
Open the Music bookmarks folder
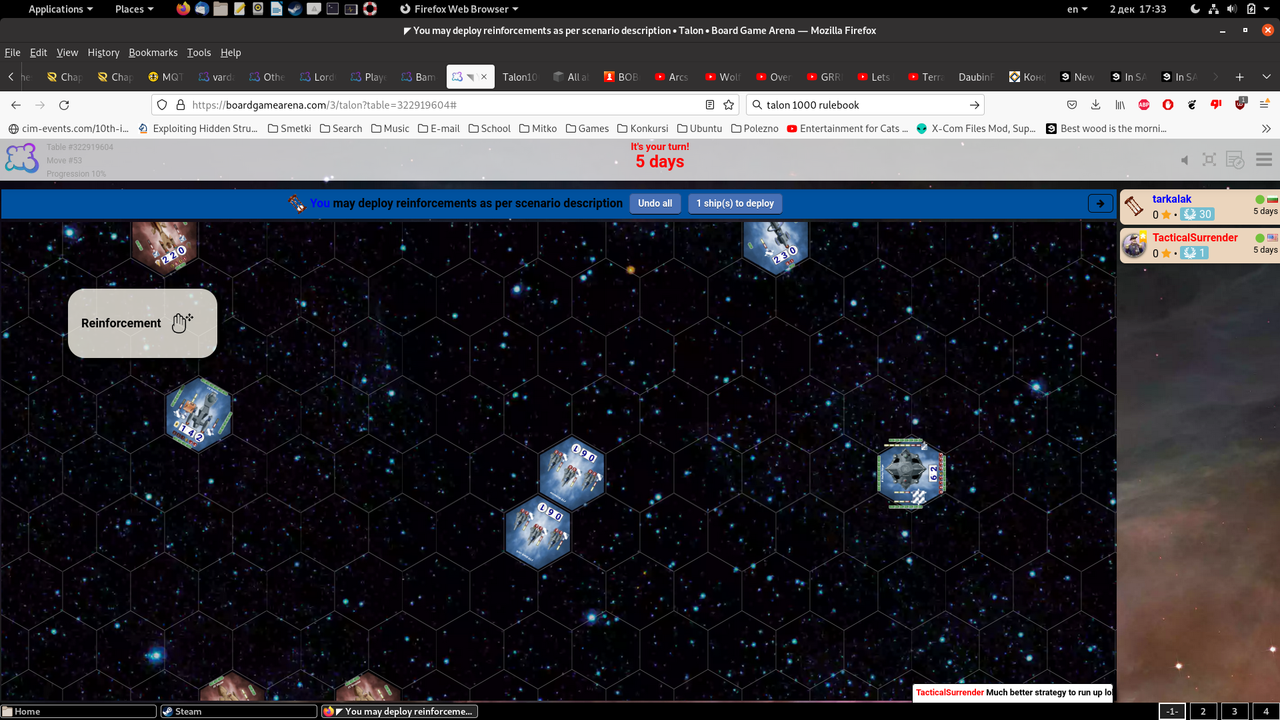pos(390,128)
